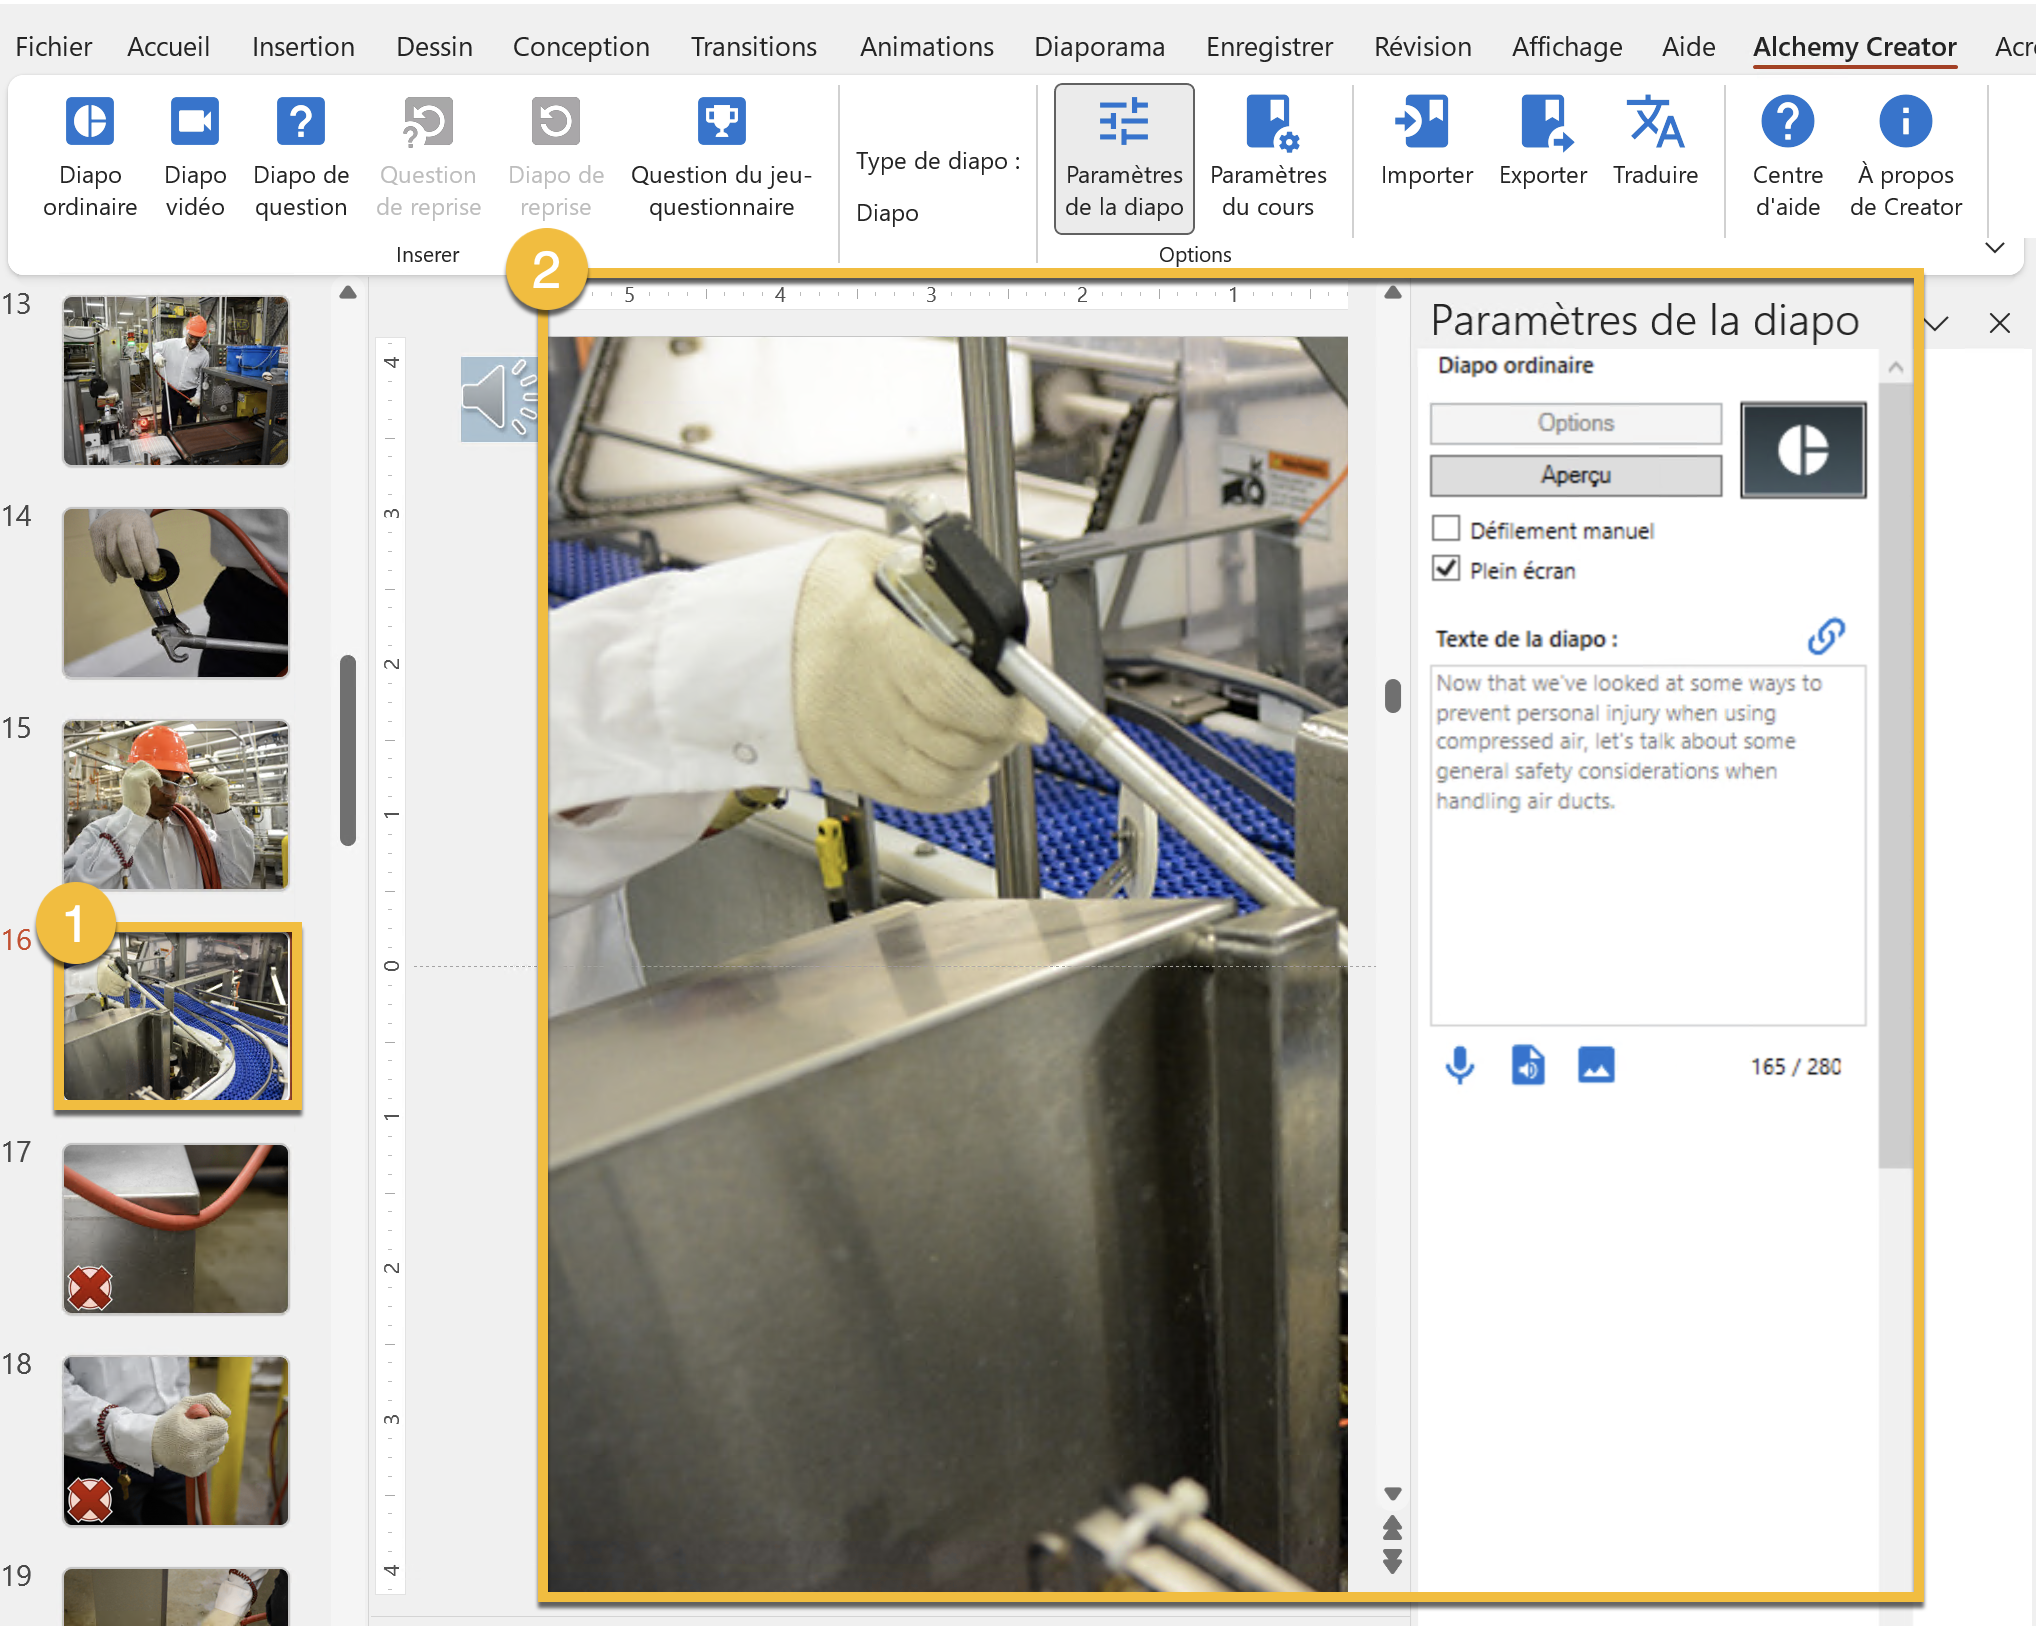Select the audio speaker icon on slide
Viewport: 2036px width, 1626px height.
coord(499,399)
